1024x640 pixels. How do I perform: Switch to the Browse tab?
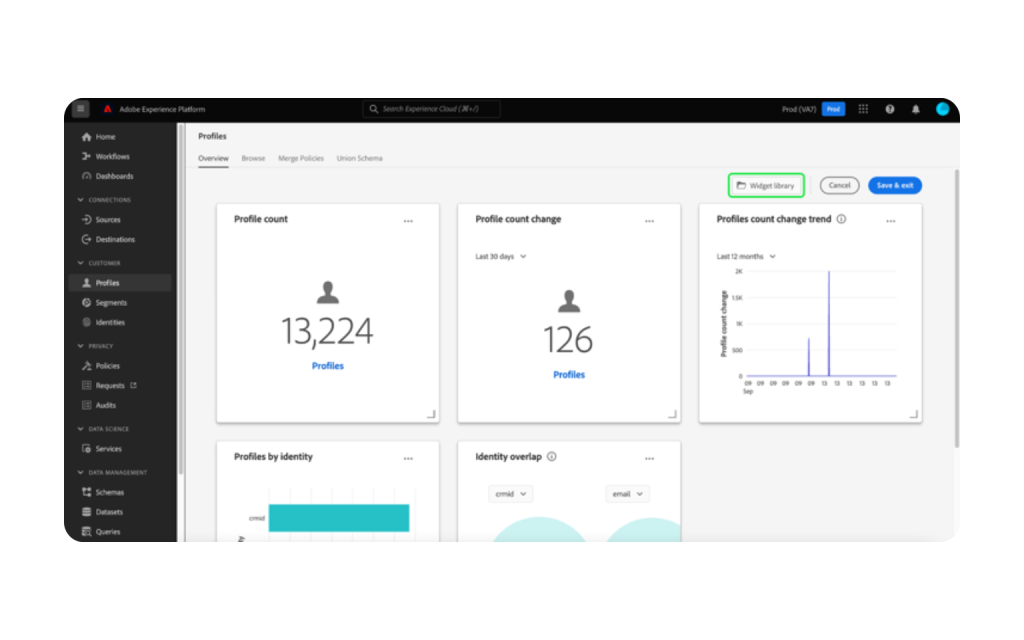coord(253,159)
